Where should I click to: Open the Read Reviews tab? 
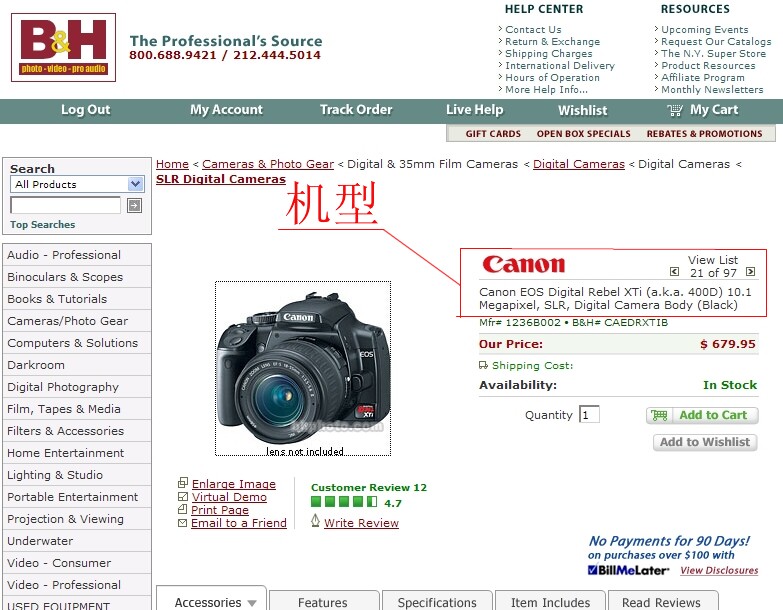[x=661, y=602]
